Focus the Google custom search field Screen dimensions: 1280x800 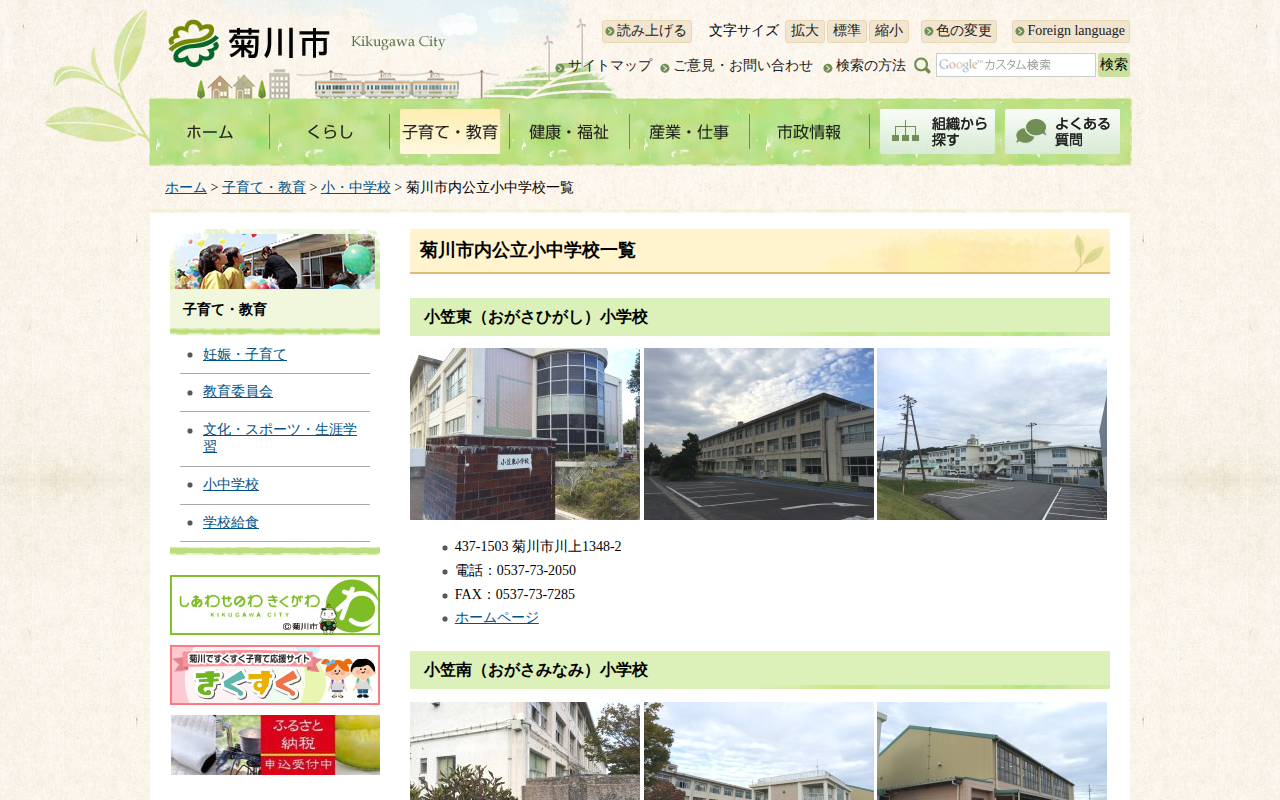point(1016,65)
